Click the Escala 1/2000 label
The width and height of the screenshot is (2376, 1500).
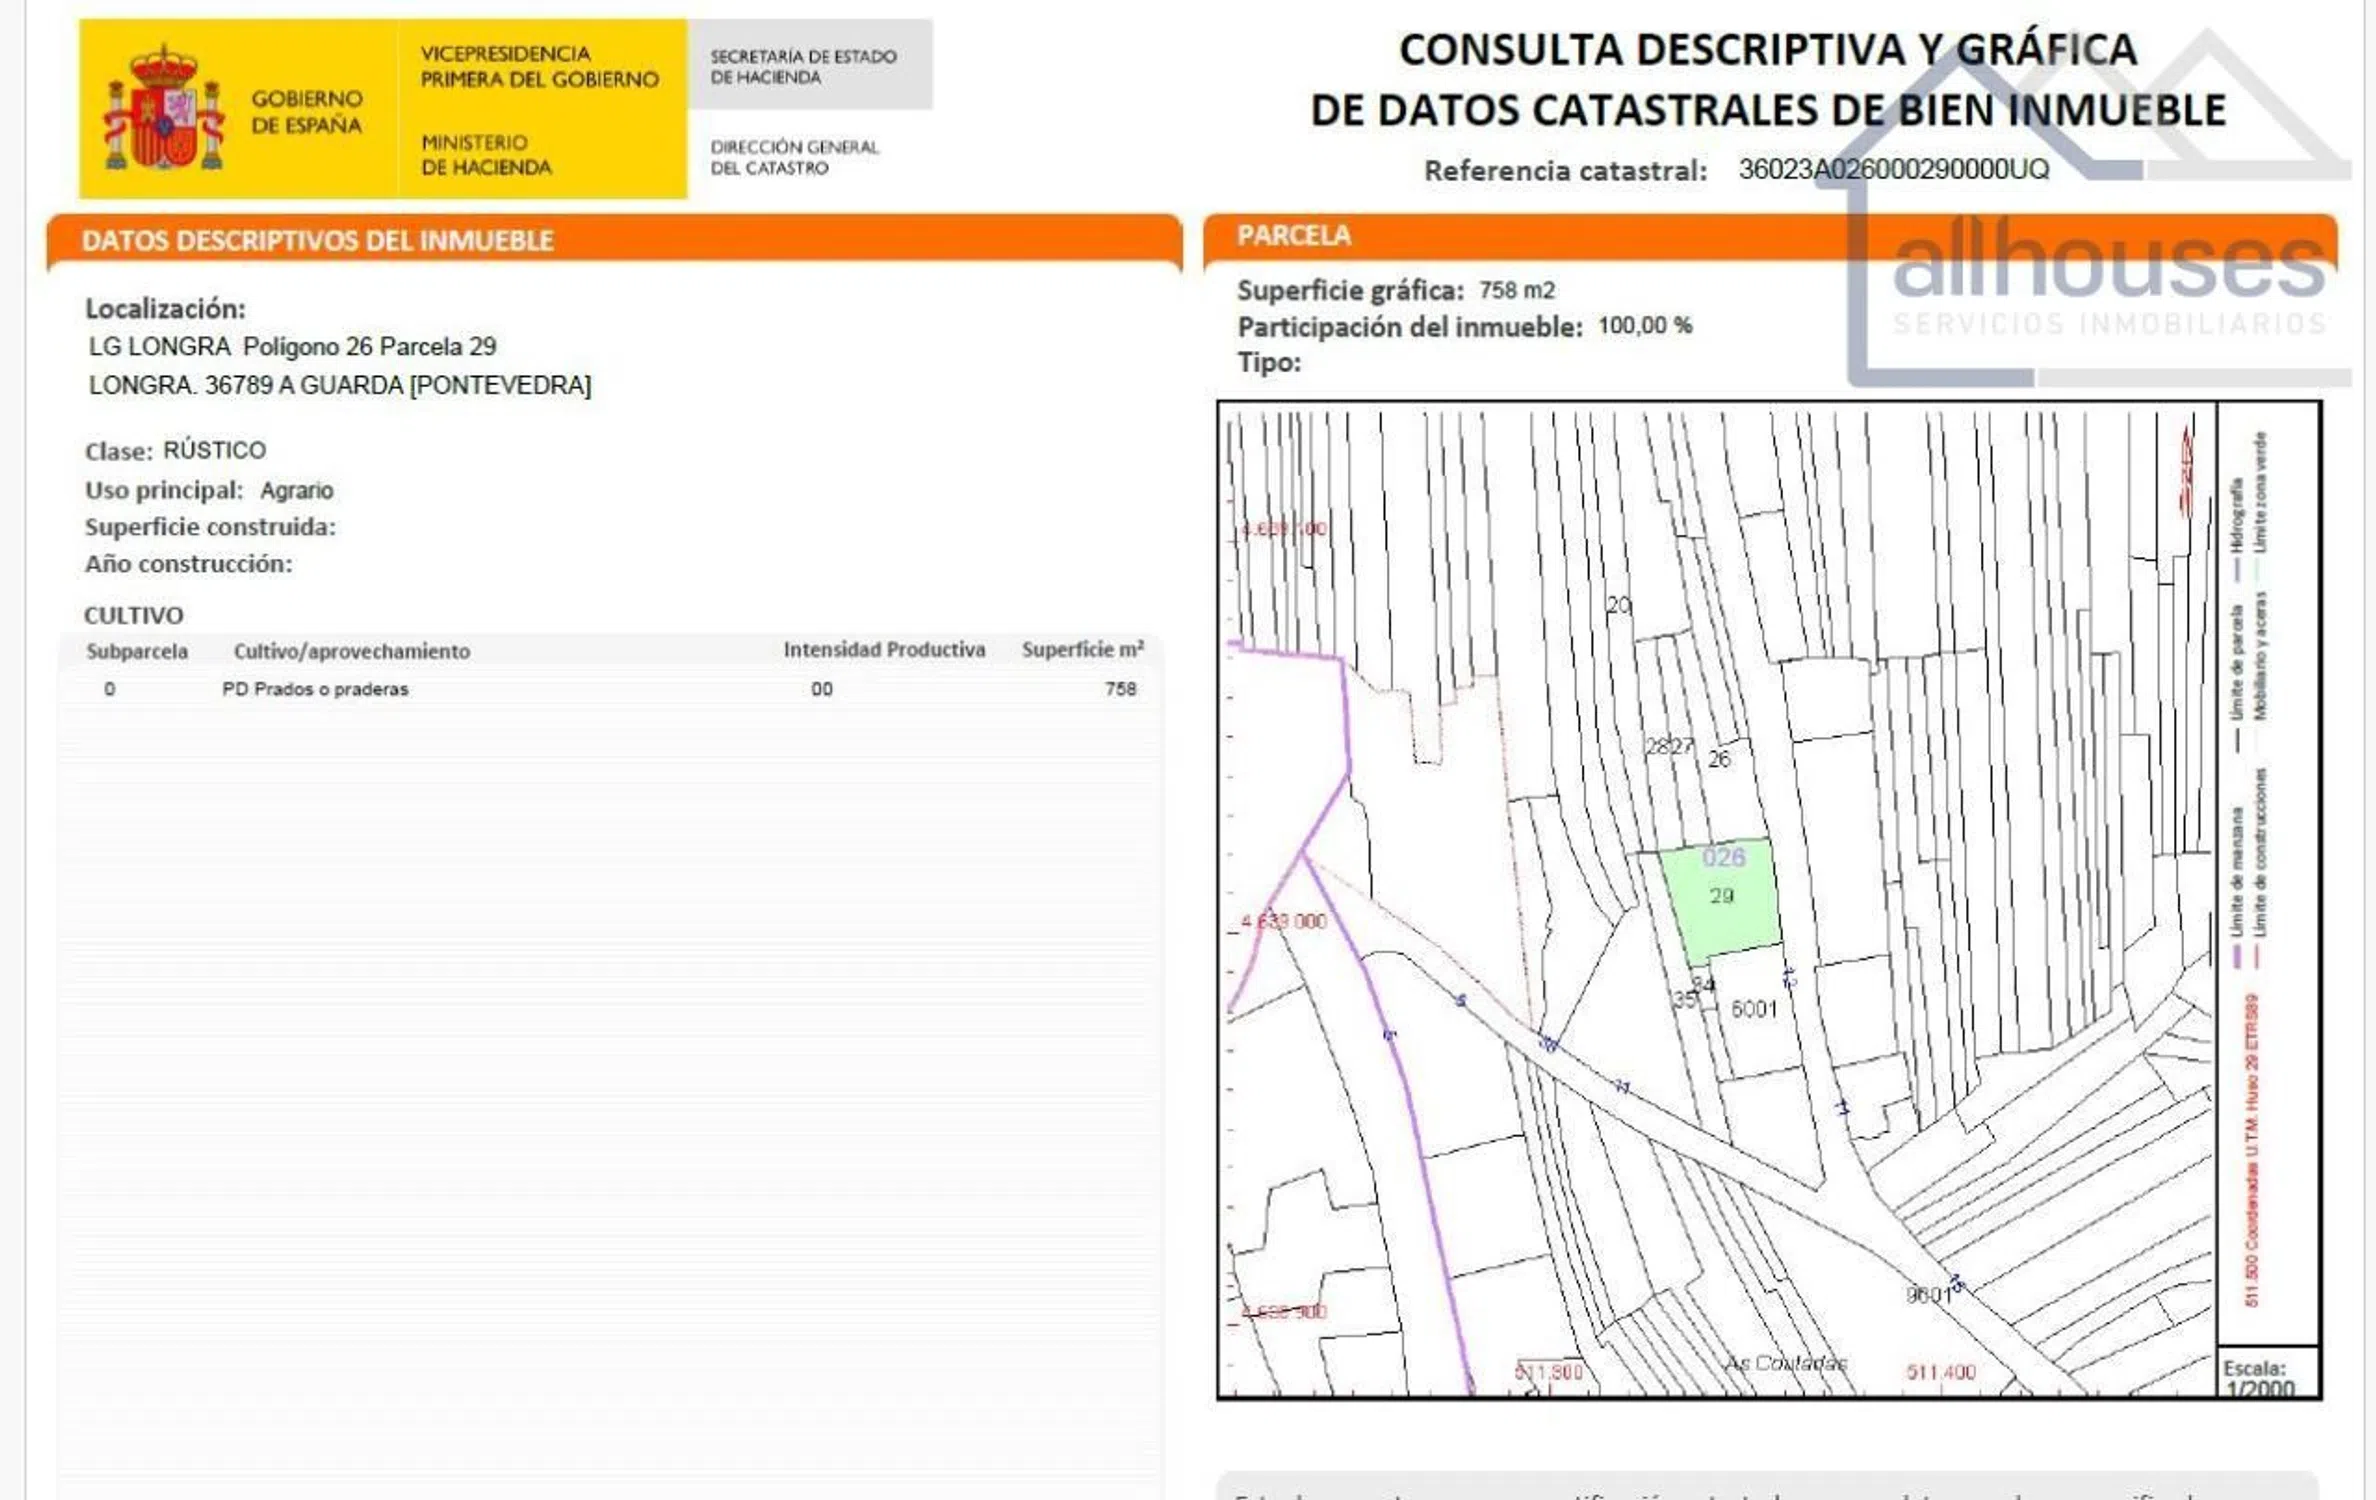[2260, 1377]
